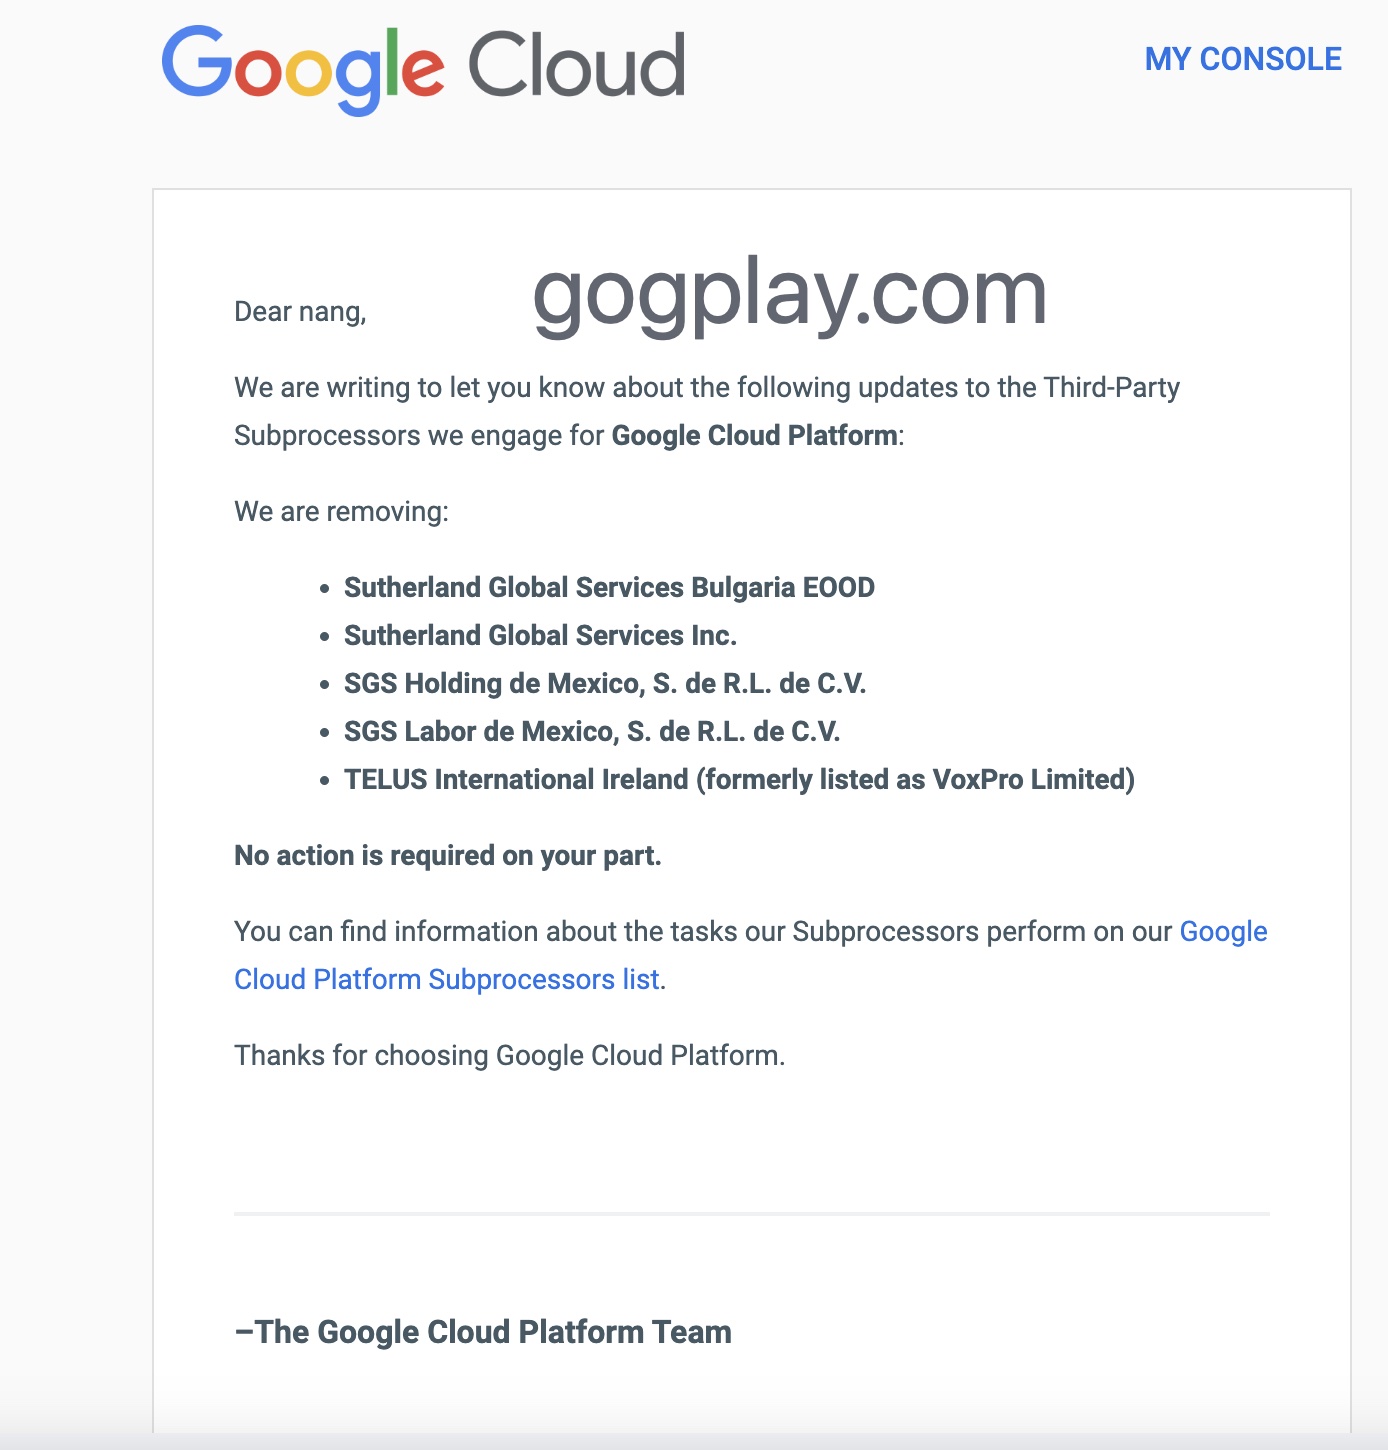Click 'Sutherland Global Services Inc.' list item
Image resolution: width=1388 pixels, height=1450 pixels.
540,635
